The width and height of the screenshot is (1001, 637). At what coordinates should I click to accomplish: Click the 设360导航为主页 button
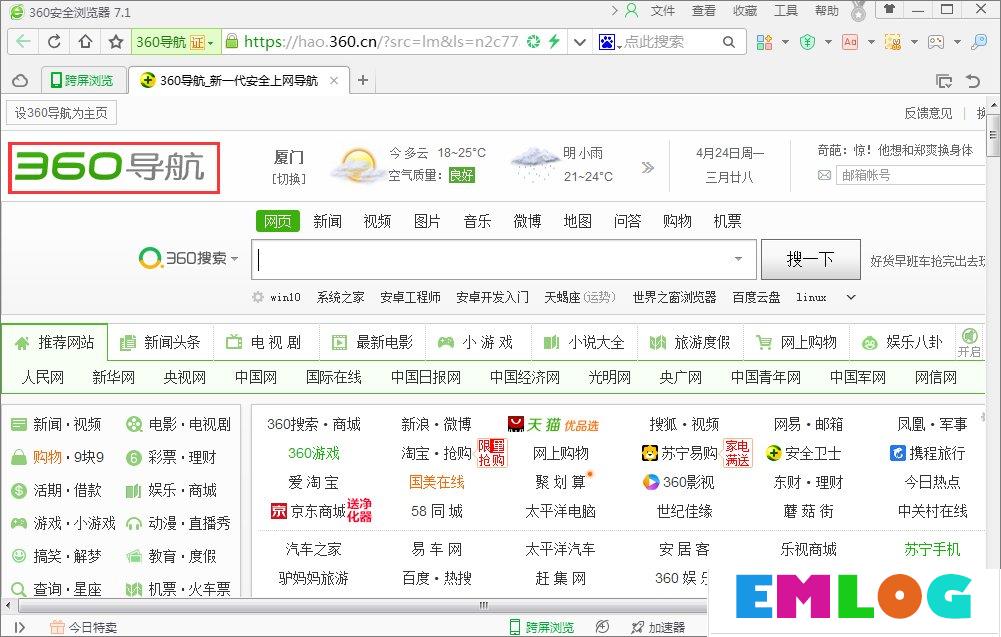coord(61,113)
